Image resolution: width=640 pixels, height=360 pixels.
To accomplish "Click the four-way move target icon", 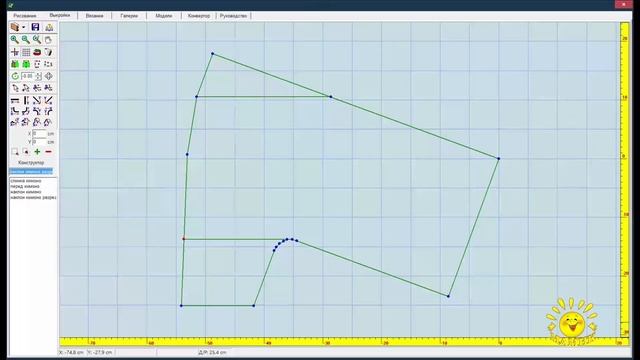I will 49,76.
